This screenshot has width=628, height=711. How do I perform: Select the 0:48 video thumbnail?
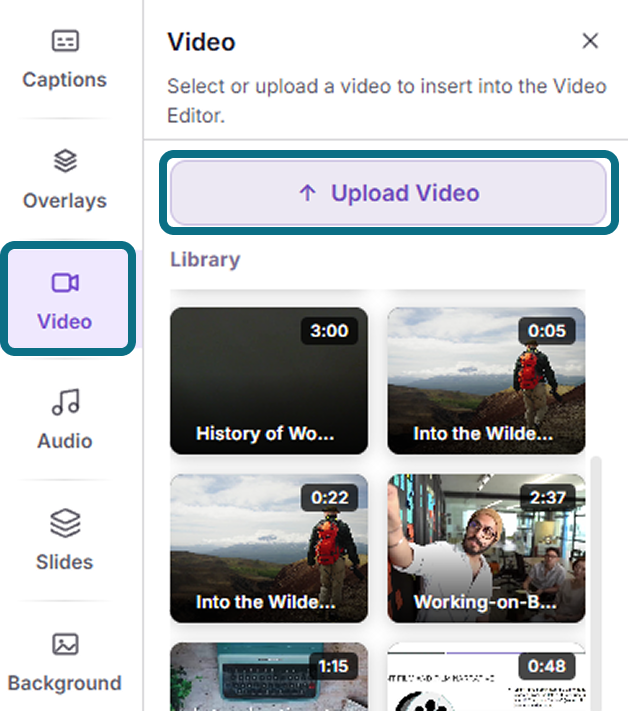tap(486, 677)
